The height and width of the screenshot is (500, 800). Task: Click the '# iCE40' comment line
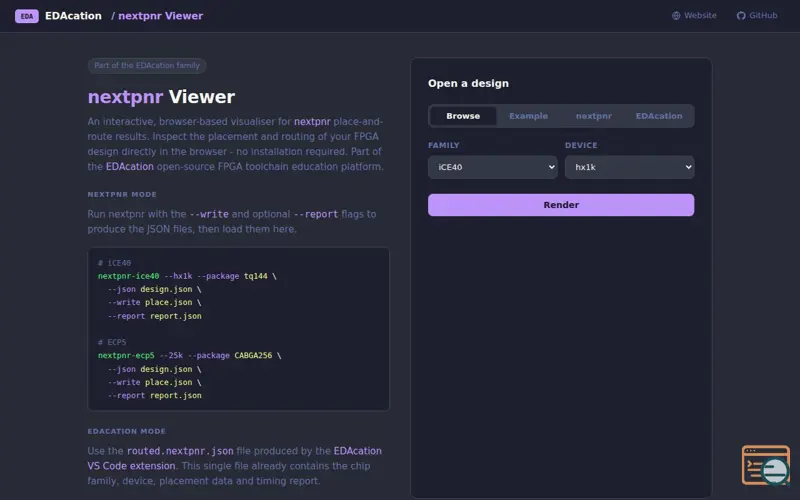coord(114,263)
